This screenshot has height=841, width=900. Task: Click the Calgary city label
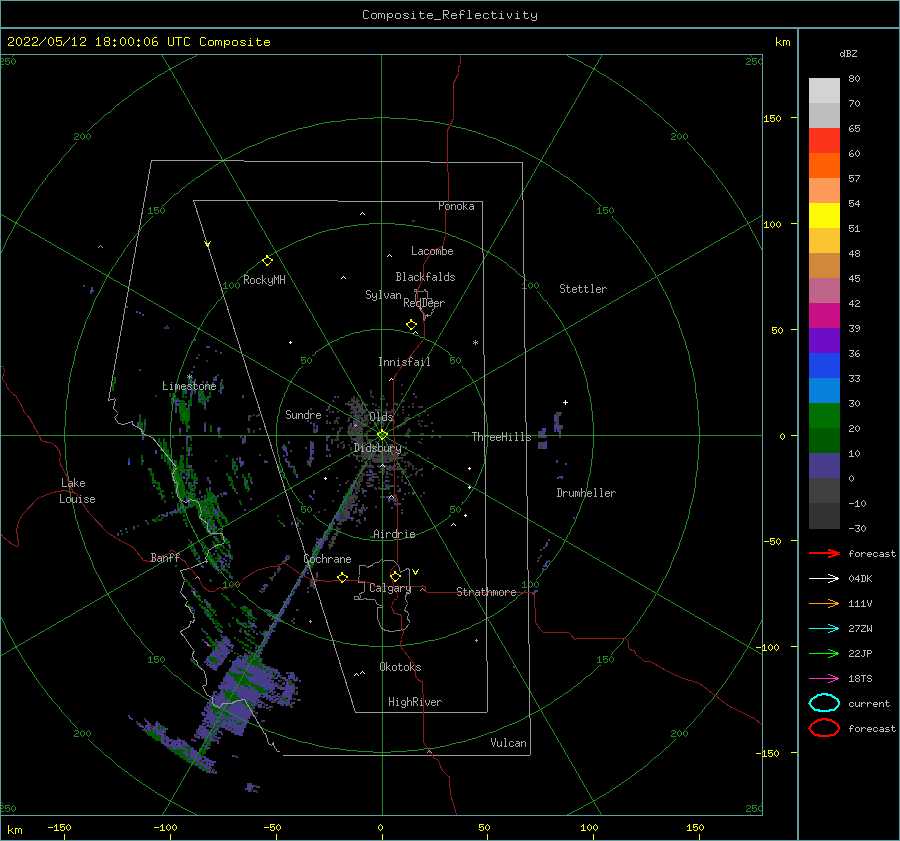tap(390, 588)
